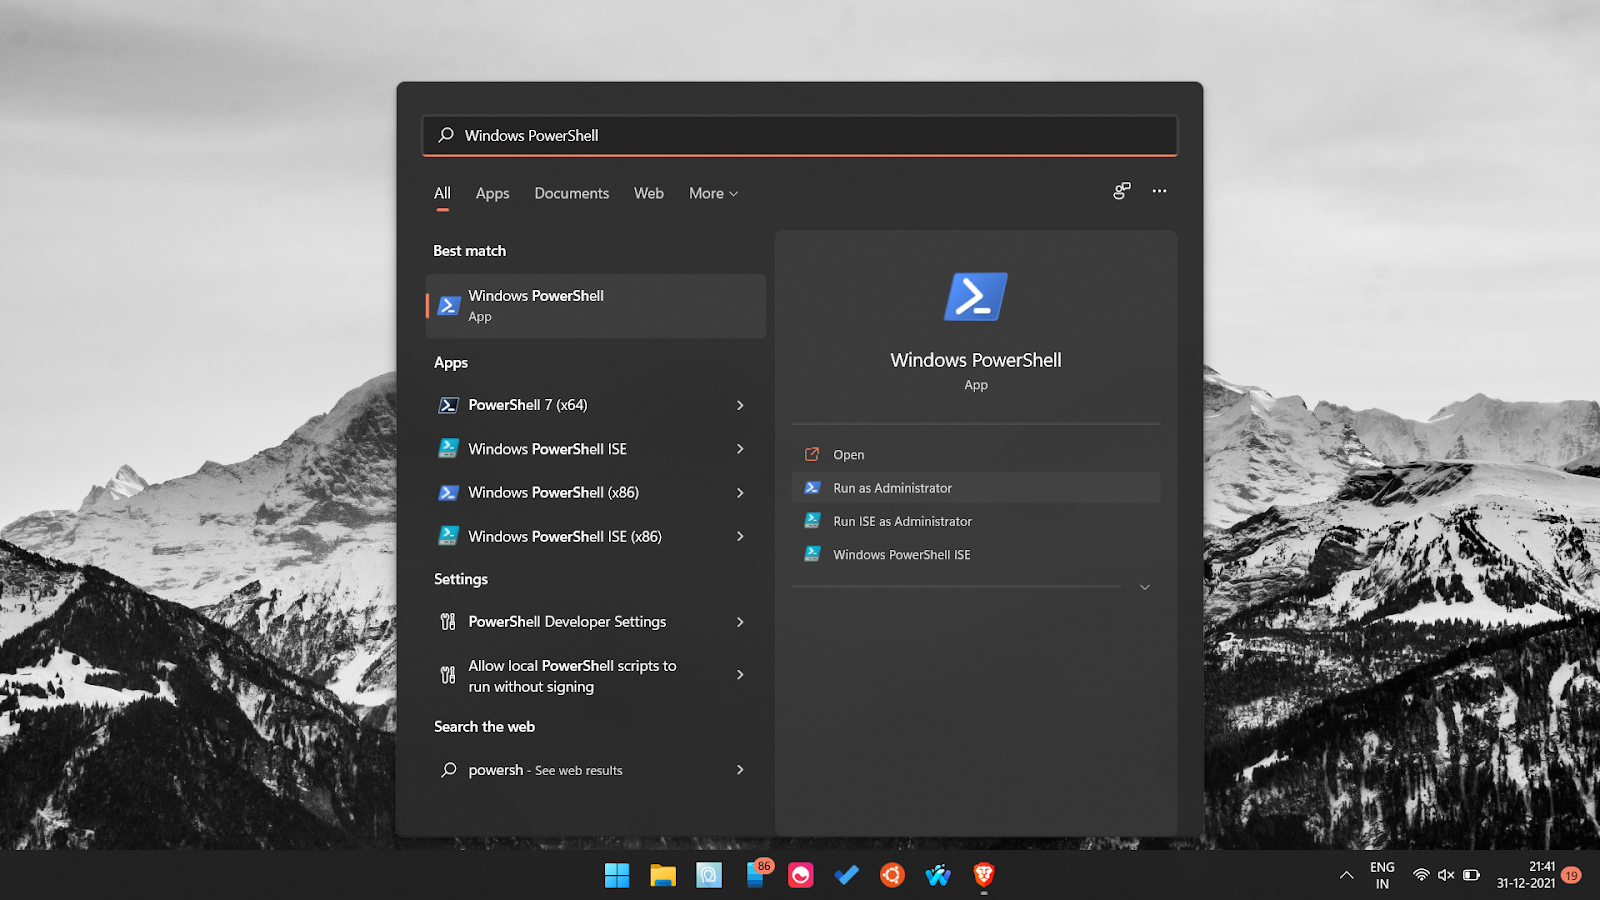Image resolution: width=1600 pixels, height=900 pixels.
Task: Expand powersh web results arrow
Action: coord(740,770)
